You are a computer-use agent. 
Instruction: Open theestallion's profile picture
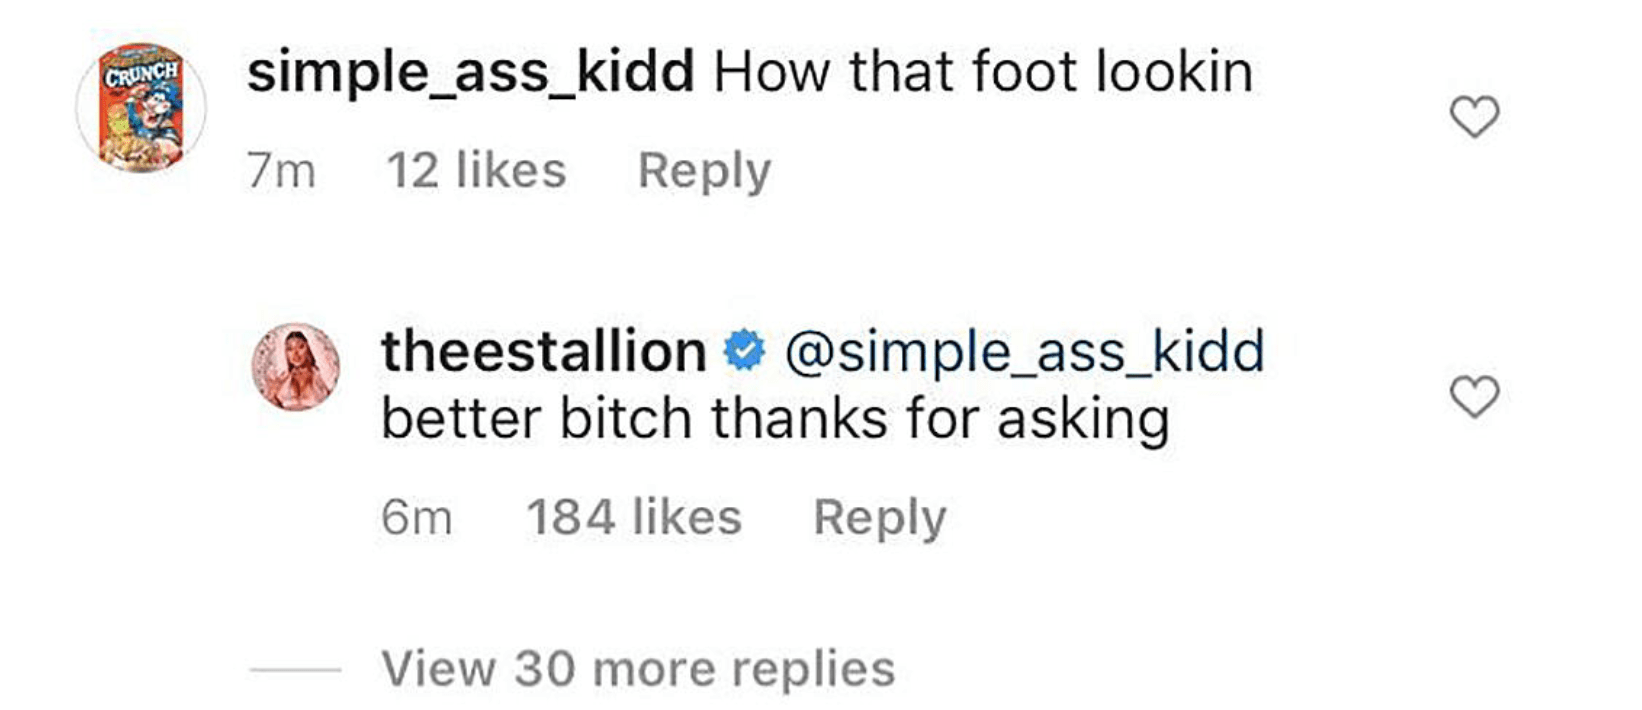pos(296,367)
